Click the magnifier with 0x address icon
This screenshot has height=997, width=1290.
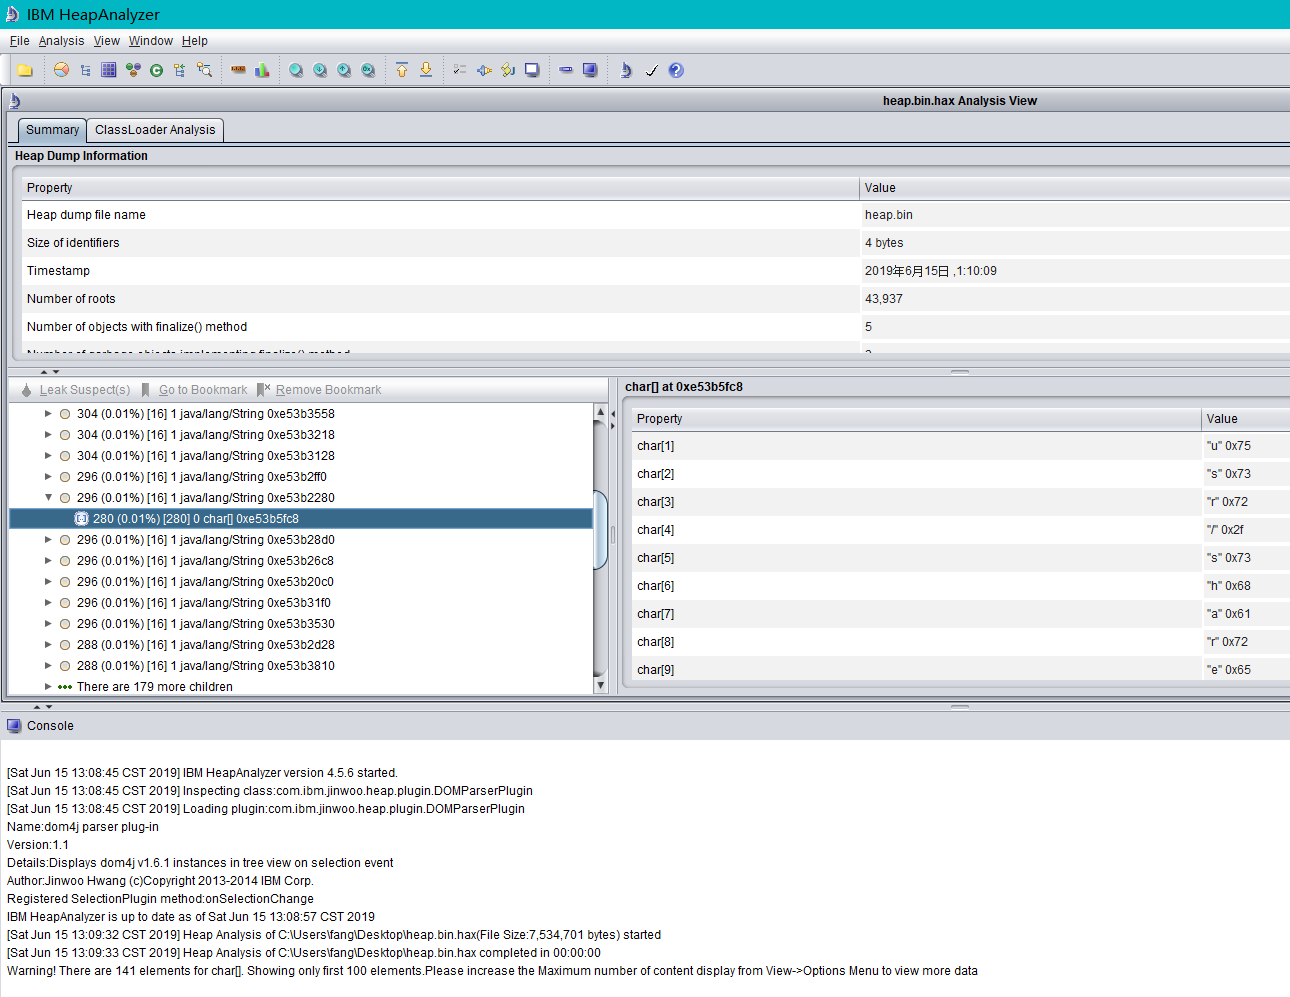pos(368,70)
